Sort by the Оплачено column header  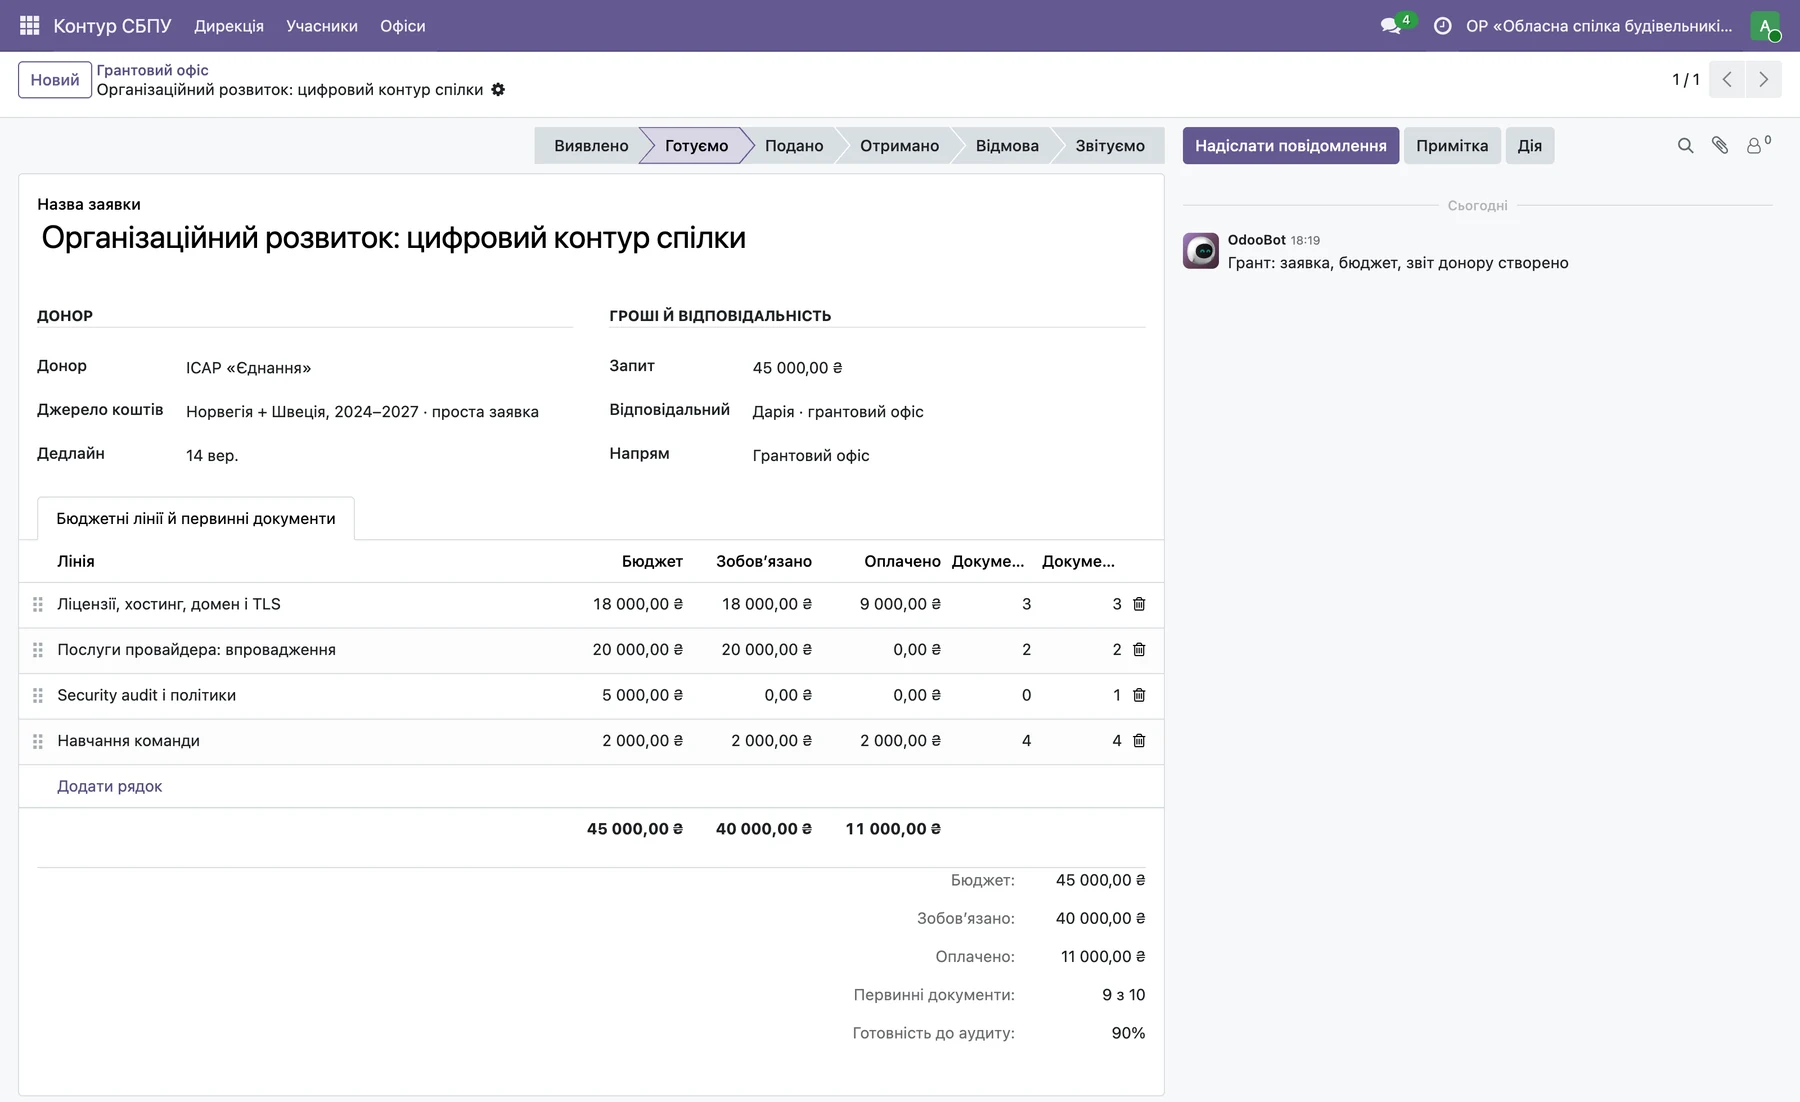point(902,562)
